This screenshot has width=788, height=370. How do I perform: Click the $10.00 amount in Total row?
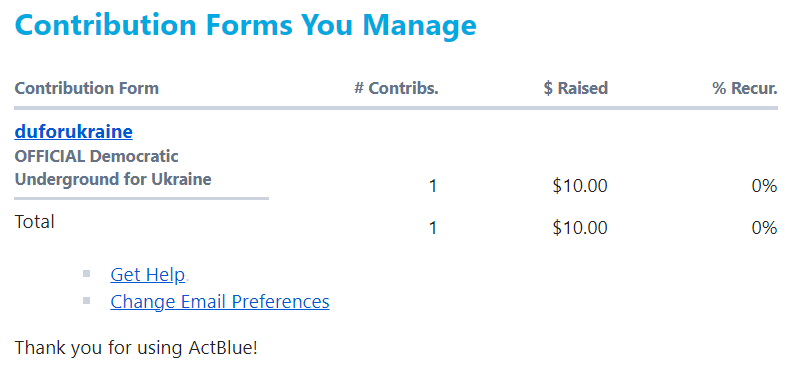click(x=580, y=228)
